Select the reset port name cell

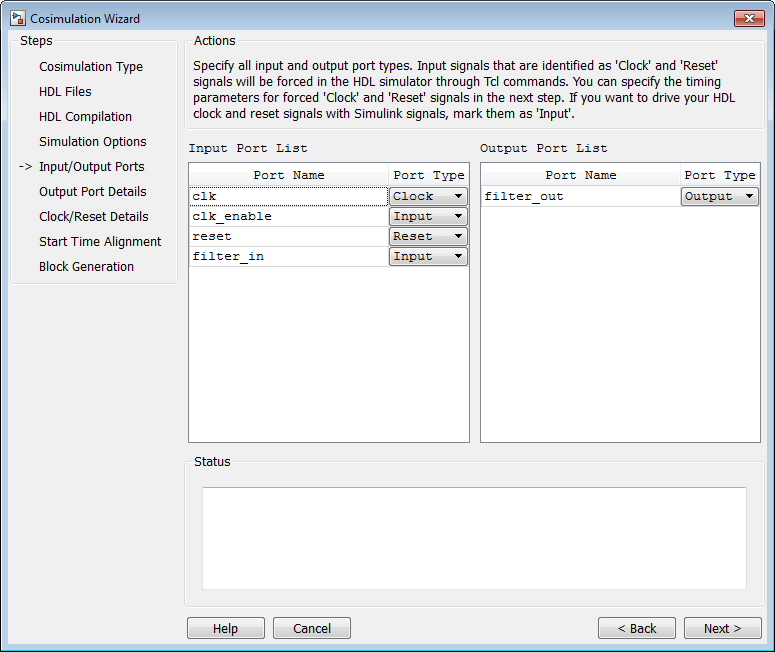click(x=289, y=236)
